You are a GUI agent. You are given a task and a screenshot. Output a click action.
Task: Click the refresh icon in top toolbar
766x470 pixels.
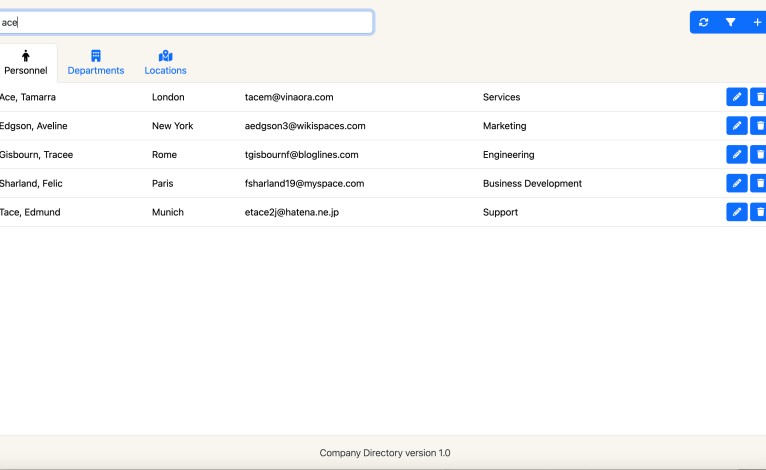[x=704, y=22]
